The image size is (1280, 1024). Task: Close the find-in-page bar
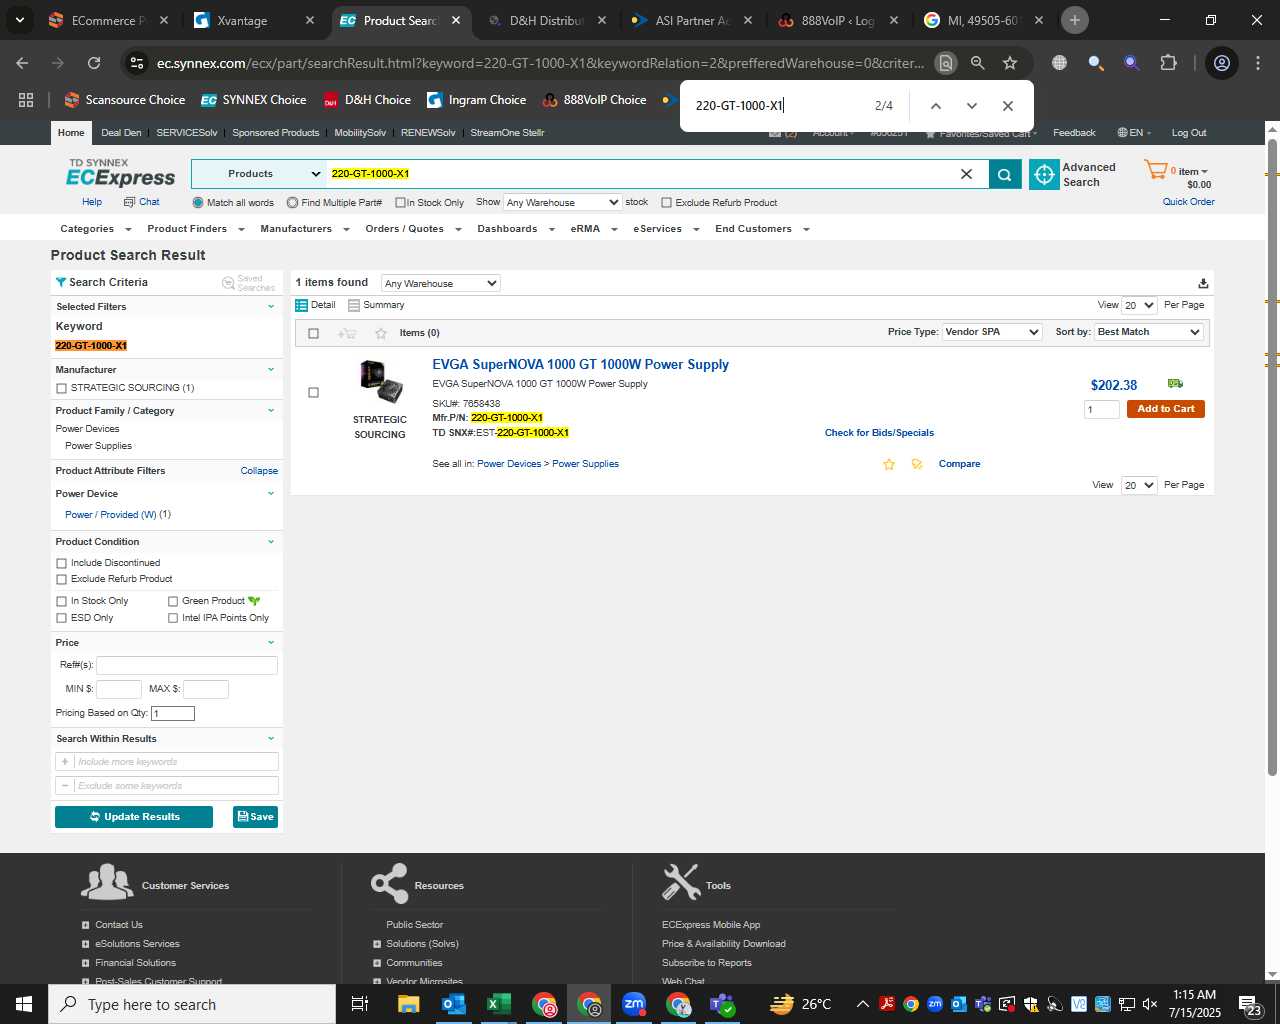click(x=1008, y=106)
